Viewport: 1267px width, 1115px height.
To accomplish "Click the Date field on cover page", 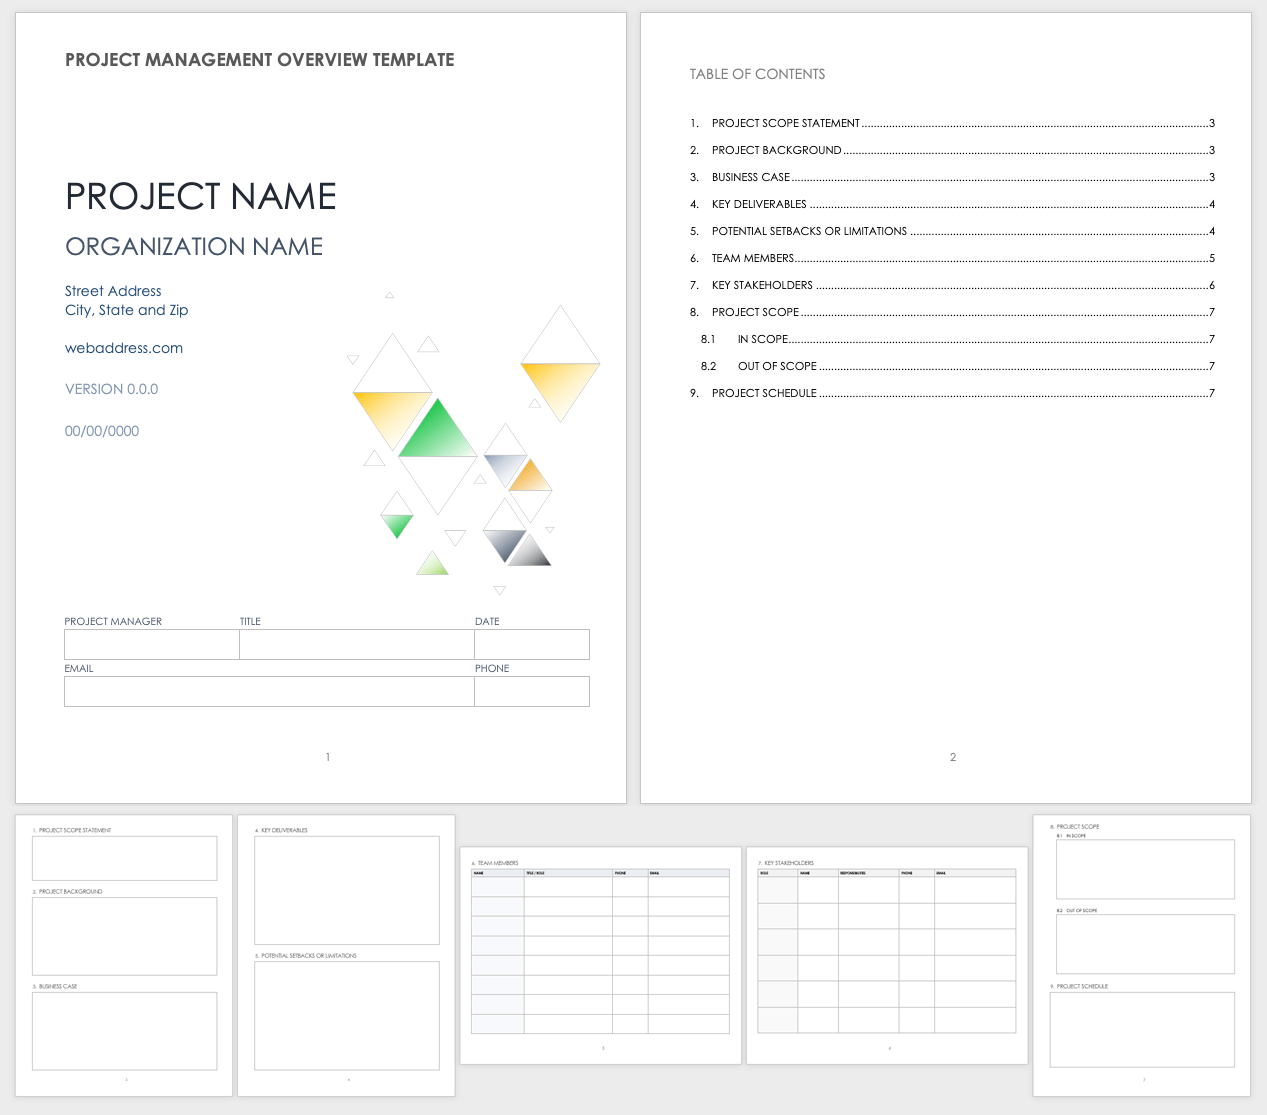I will point(531,644).
